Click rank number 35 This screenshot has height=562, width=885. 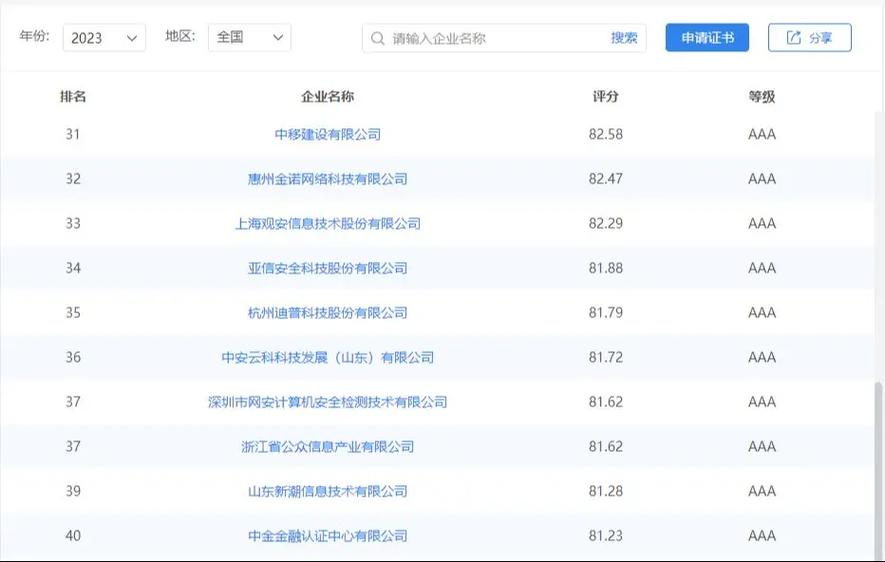pos(73,313)
